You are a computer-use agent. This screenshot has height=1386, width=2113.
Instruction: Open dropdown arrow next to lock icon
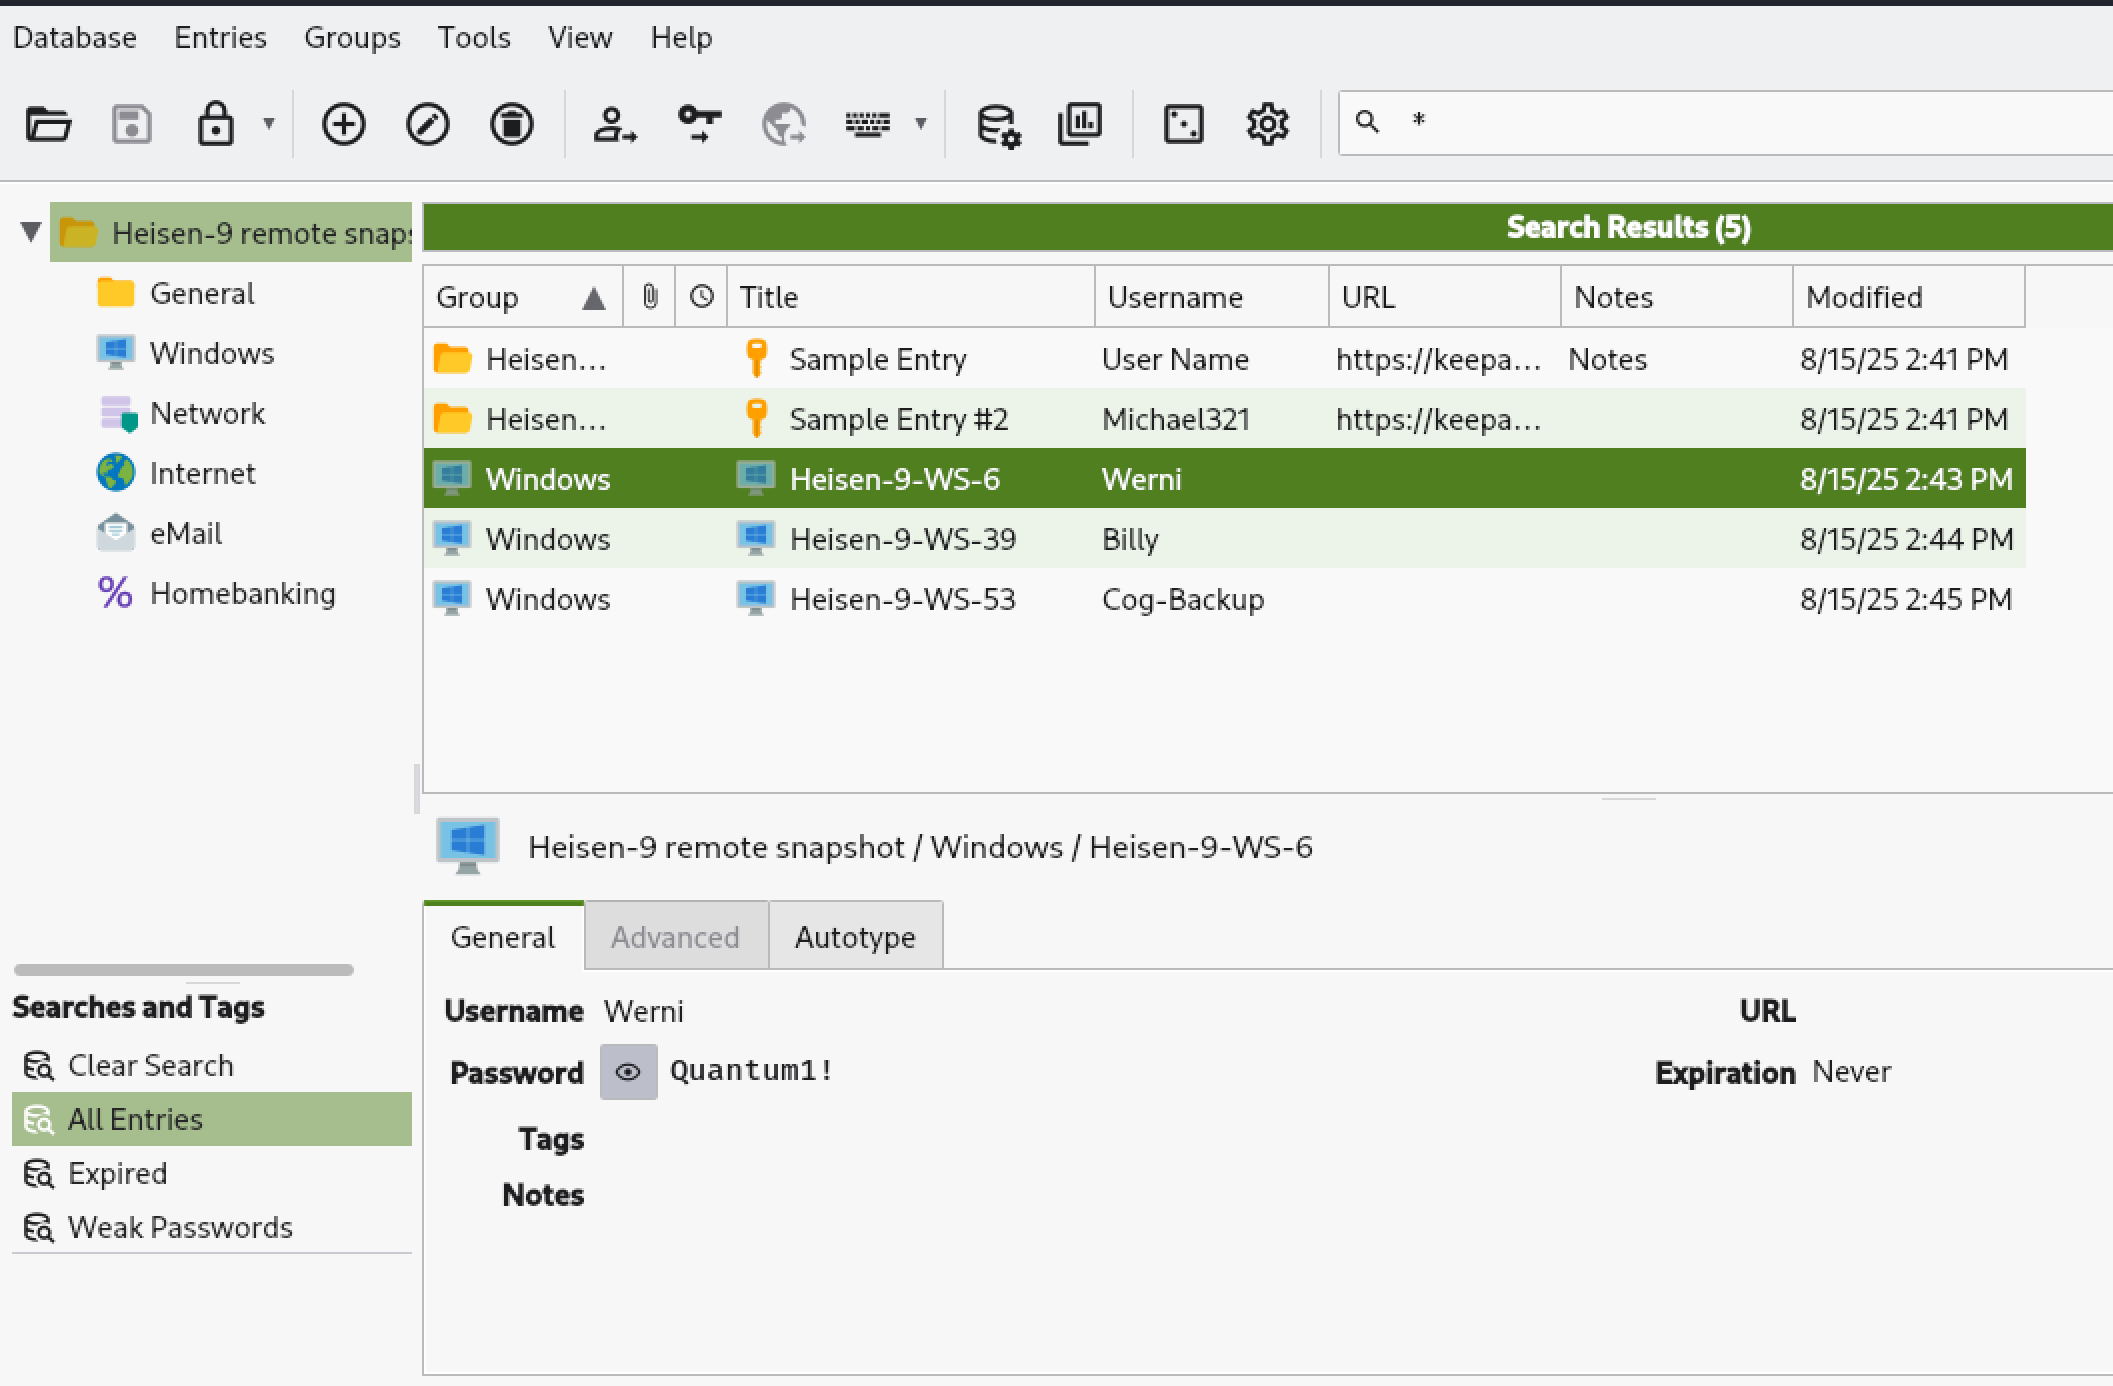[268, 124]
